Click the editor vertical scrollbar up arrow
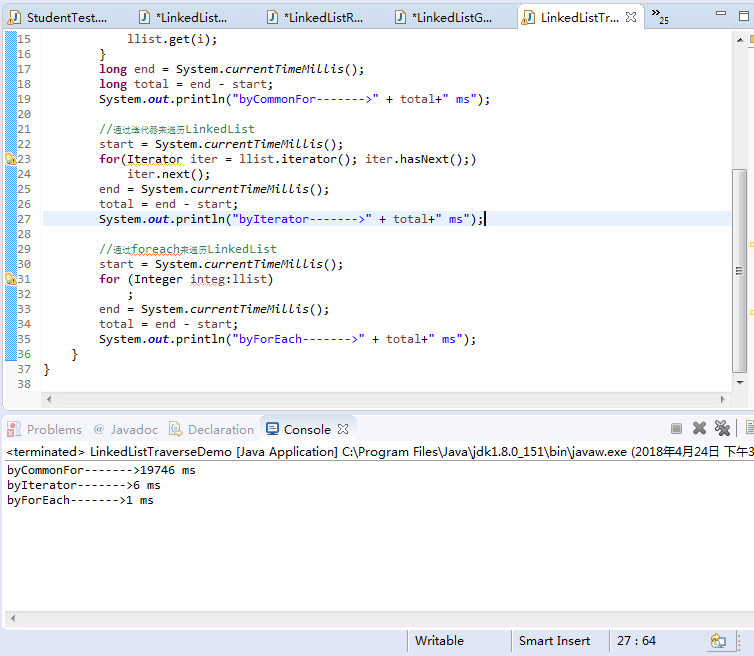This screenshot has width=754, height=656. 740,40
